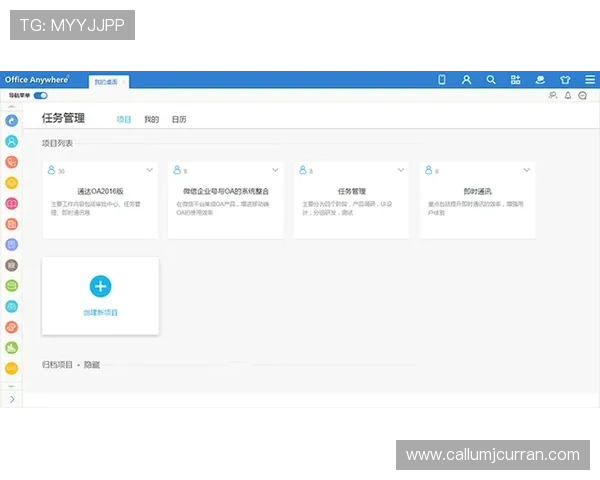Click the purple sidebar icon

(11, 245)
